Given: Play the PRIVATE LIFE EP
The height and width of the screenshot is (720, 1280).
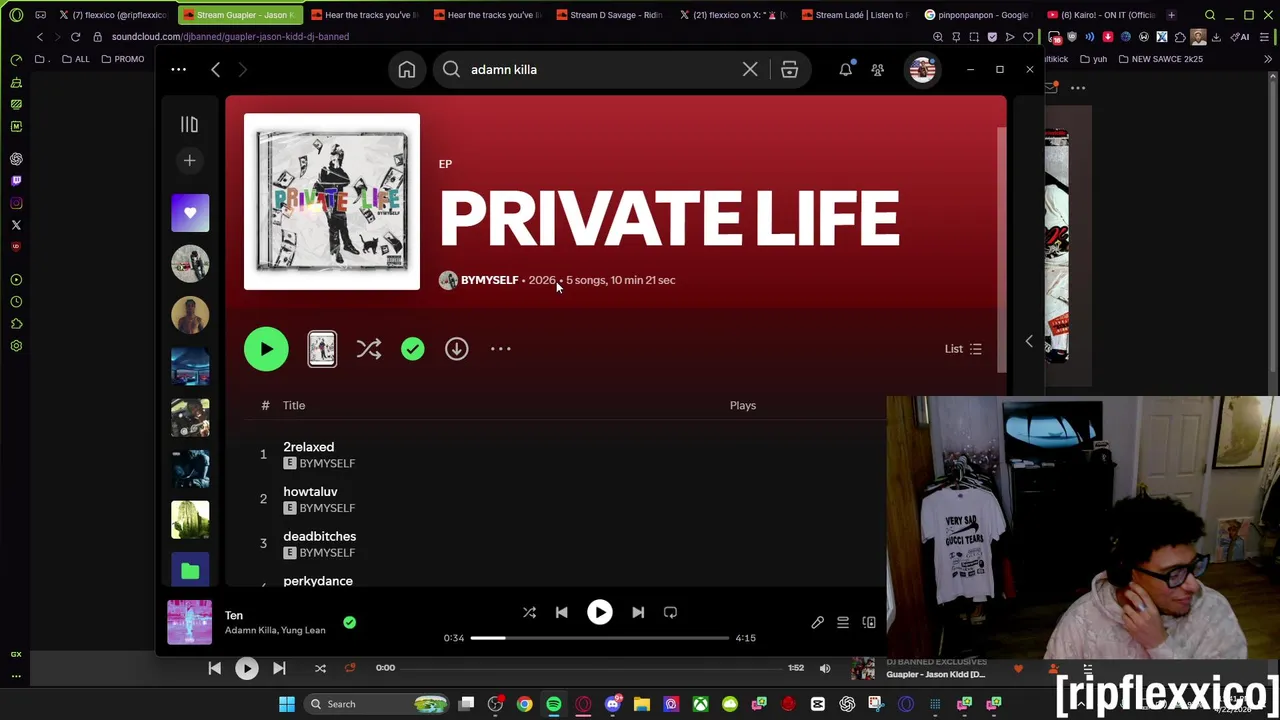Looking at the screenshot, I should pyautogui.click(x=266, y=349).
